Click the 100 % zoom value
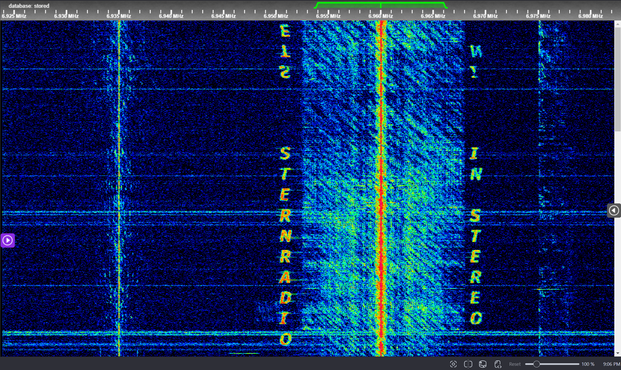Image resolution: width=621 pixels, height=370 pixels. (x=588, y=364)
